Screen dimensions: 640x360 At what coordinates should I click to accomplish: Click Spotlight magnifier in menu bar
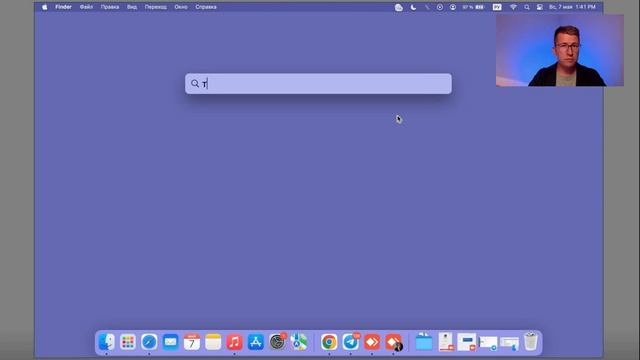tap(527, 7)
